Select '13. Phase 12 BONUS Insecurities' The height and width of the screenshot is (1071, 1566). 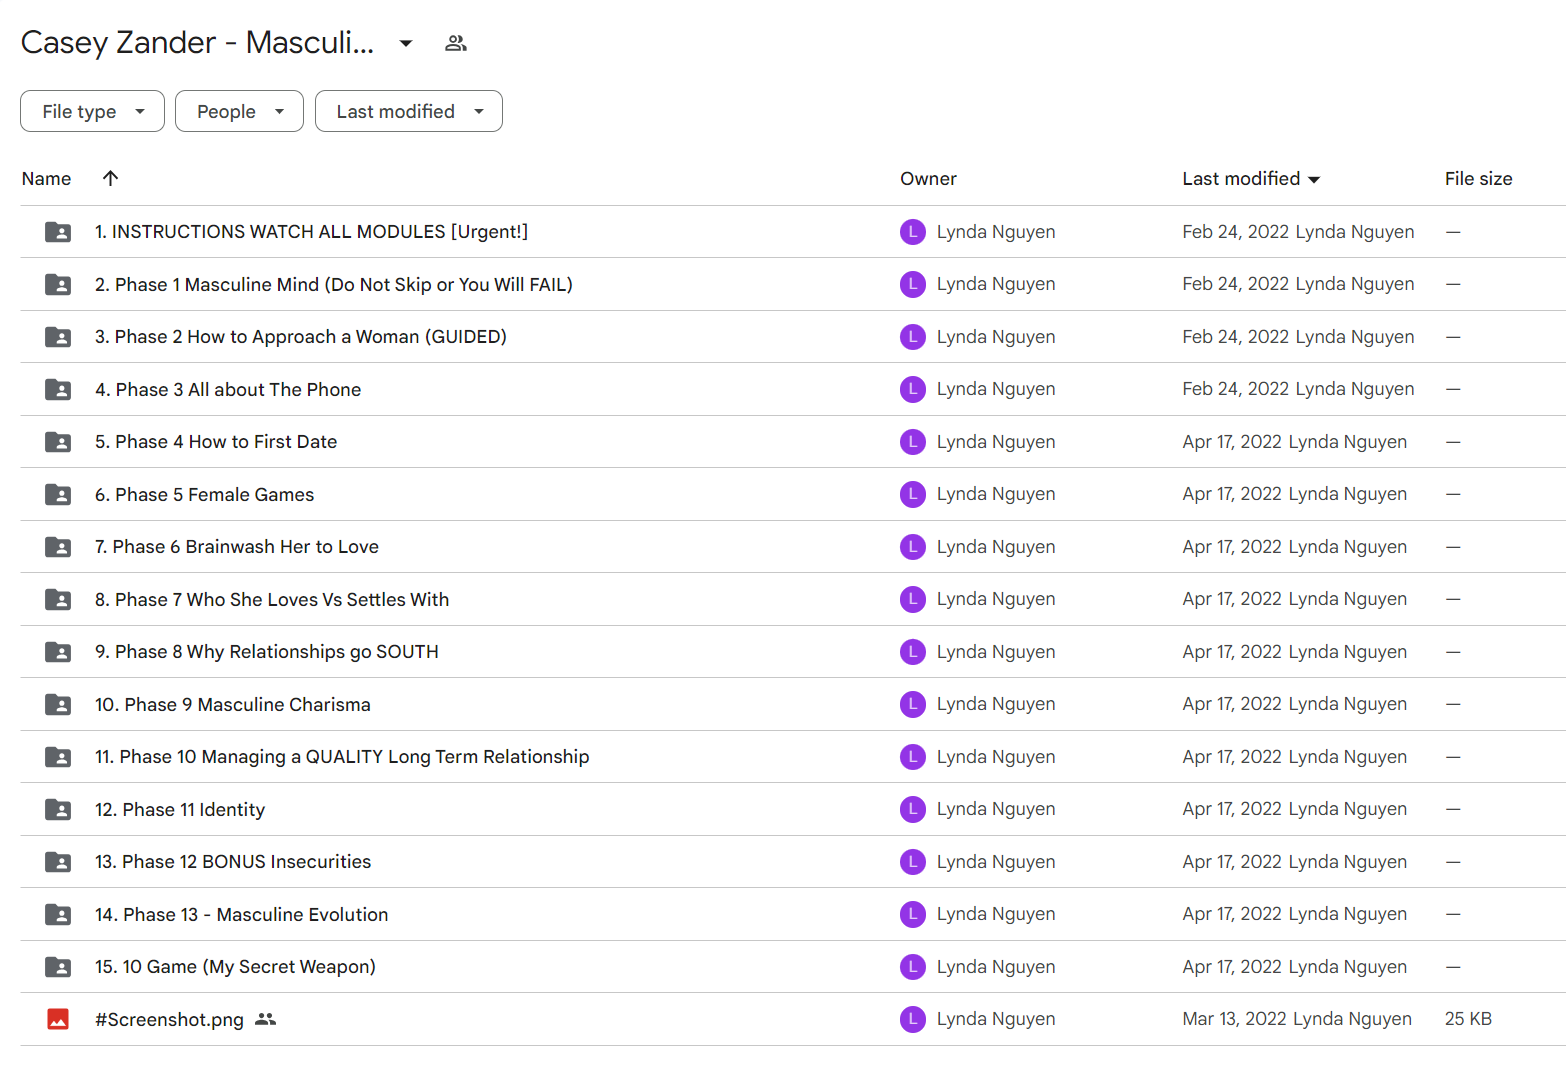click(x=233, y=862)
